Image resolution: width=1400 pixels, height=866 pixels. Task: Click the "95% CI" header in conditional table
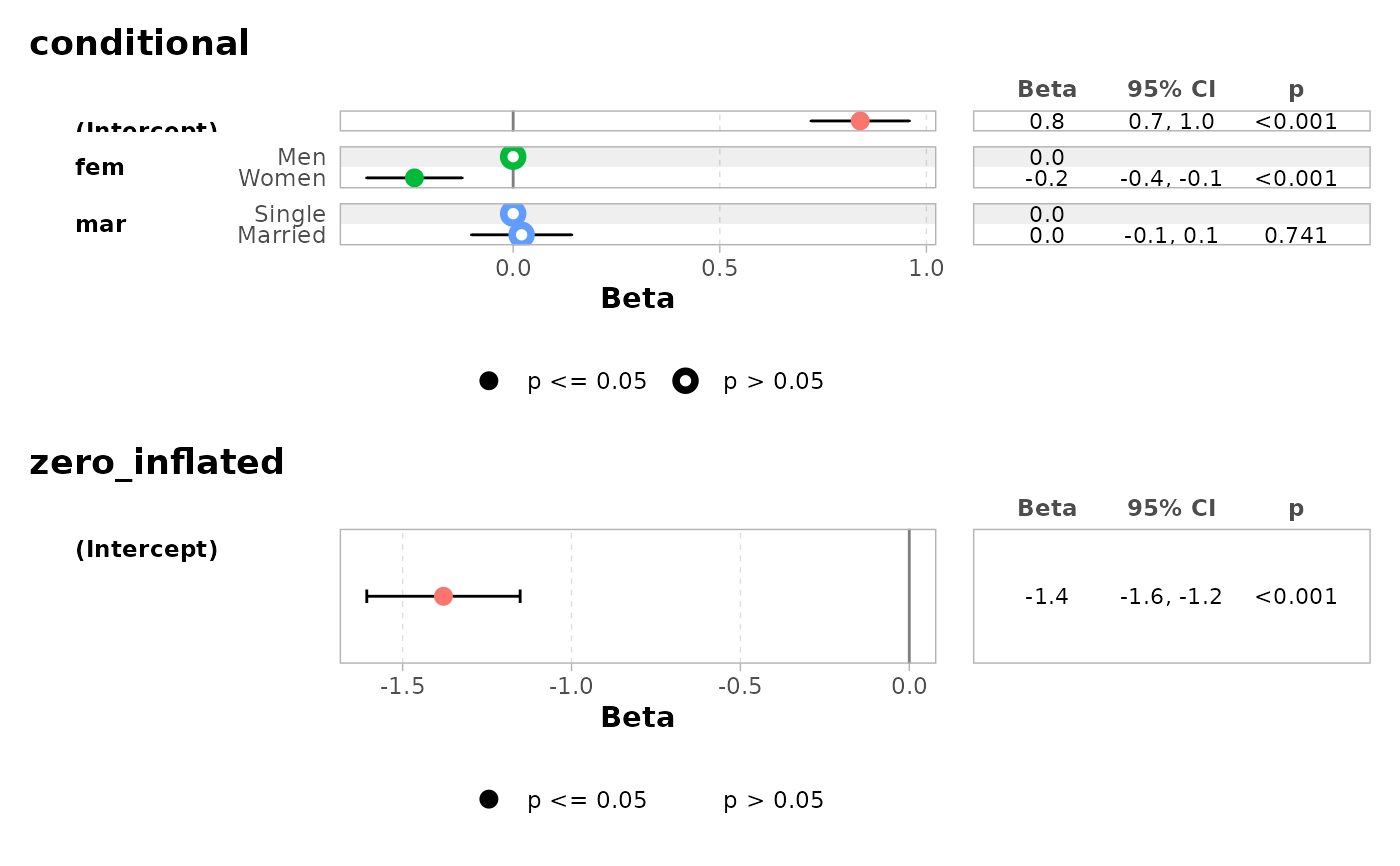(x=1171, y=89)
